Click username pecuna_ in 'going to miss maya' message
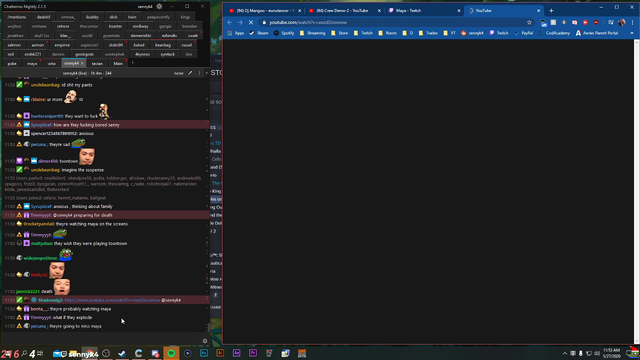This screenshot has width=640, height=360. tap(39, 326)
